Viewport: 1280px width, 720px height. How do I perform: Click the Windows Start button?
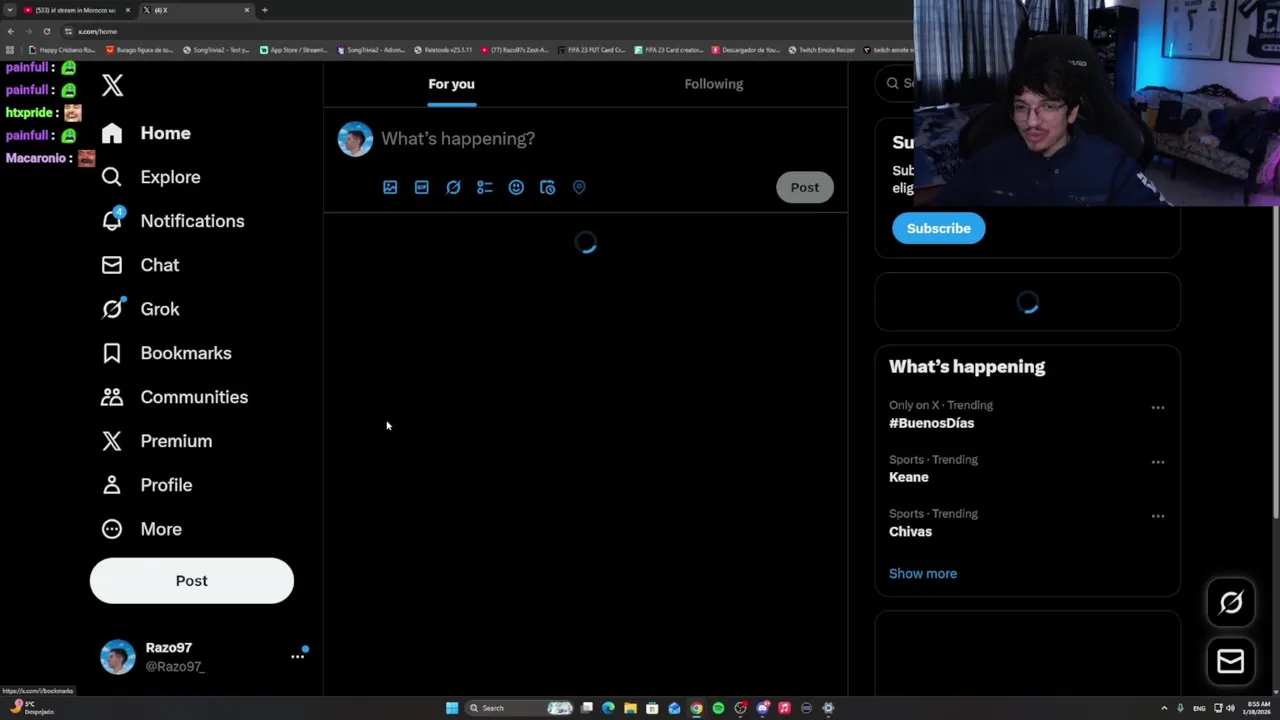(452, 708)
